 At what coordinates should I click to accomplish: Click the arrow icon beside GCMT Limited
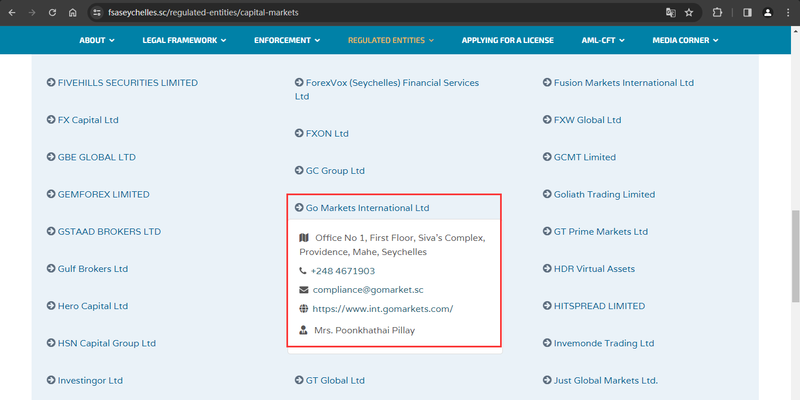[547, 157]
